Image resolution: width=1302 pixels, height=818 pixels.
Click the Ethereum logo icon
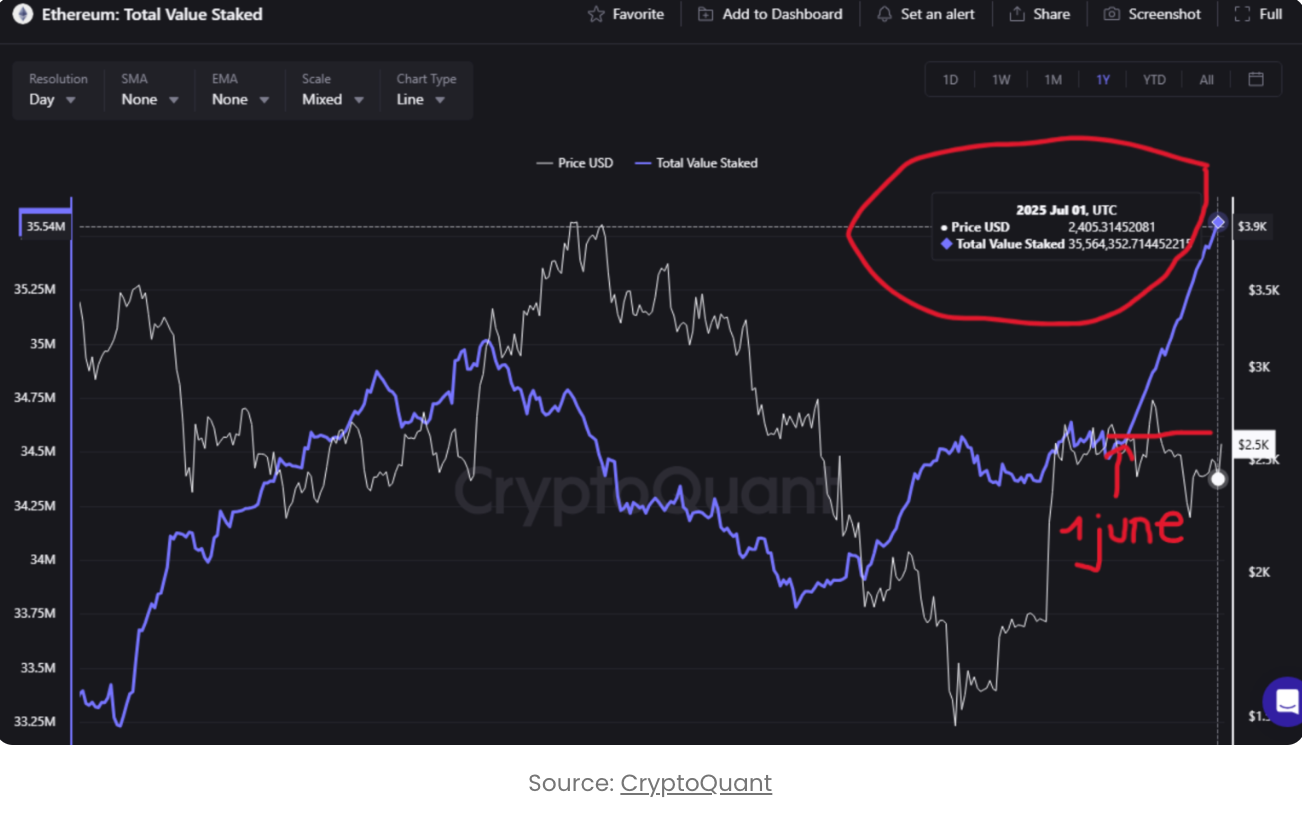click(23, 14)
